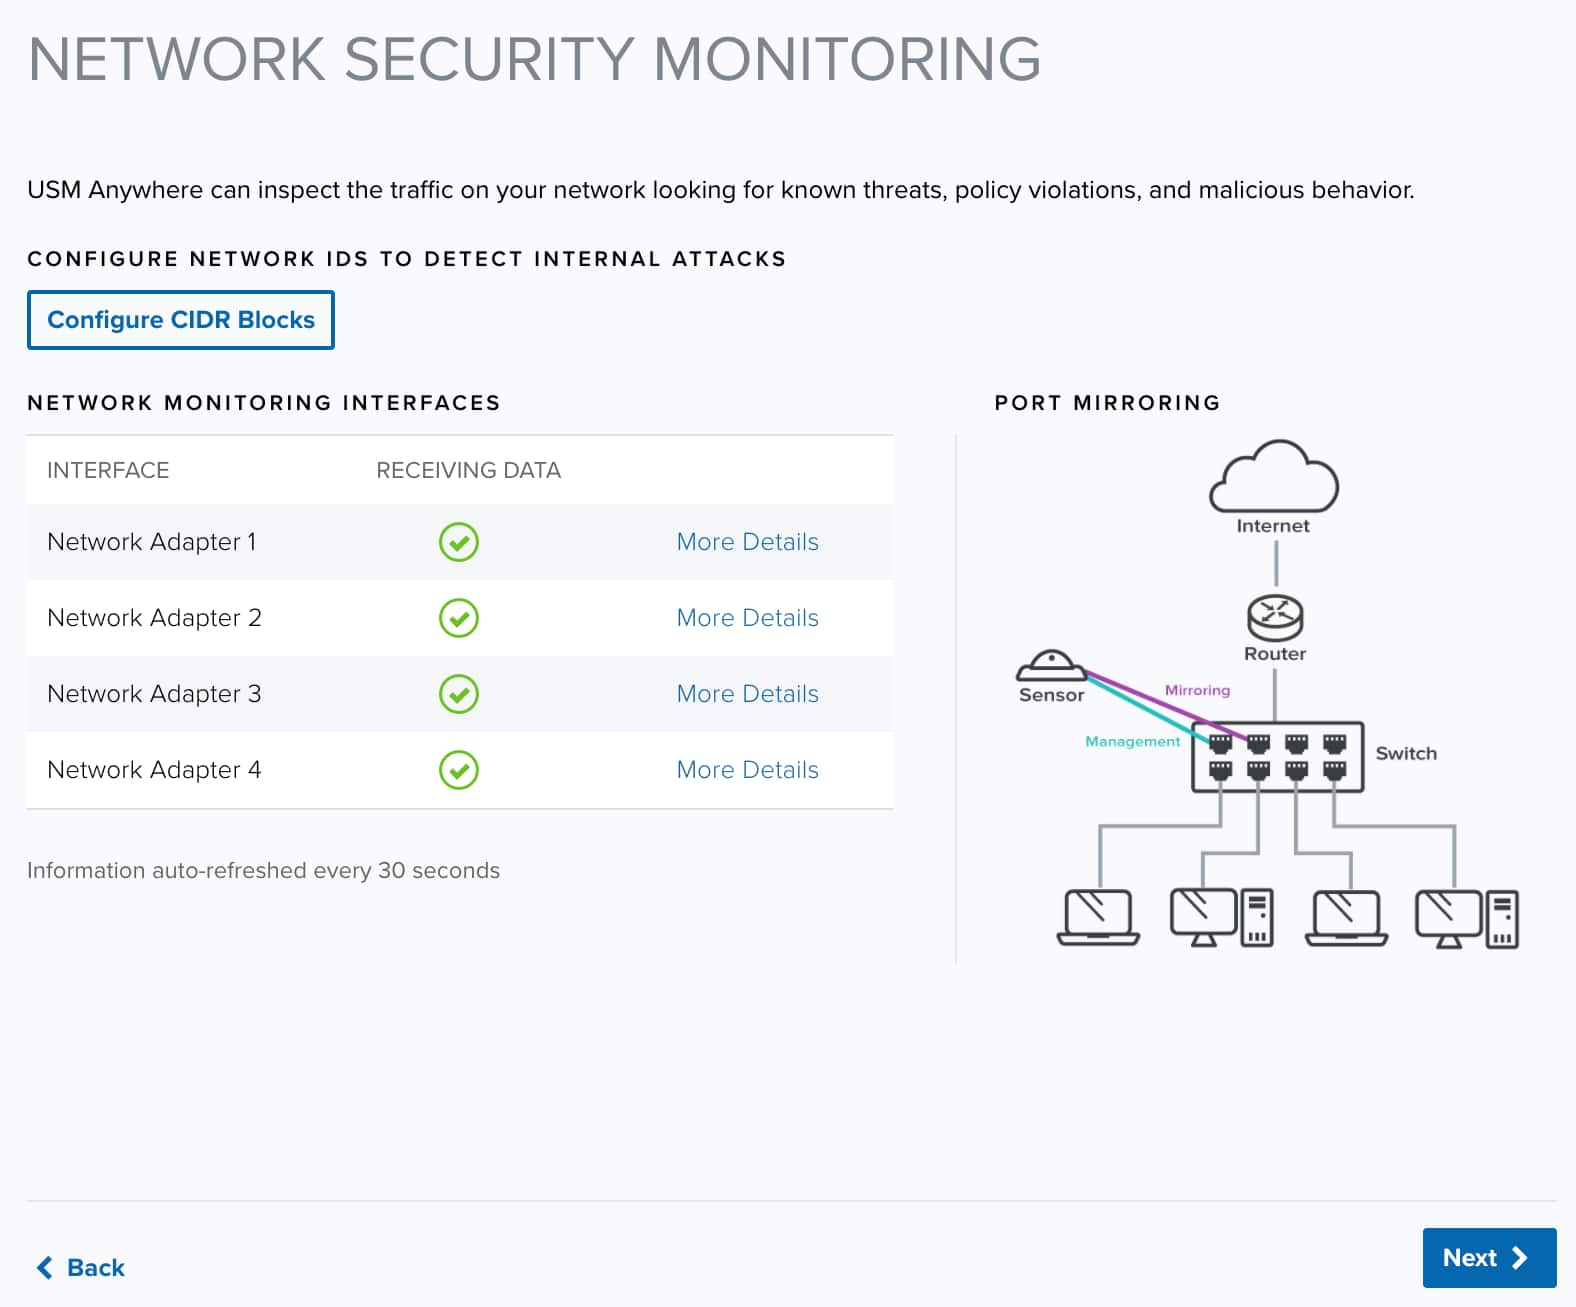Click the green checkmark for Network Adapter 4
The height and width of the screenshot is (1307, 1576).
pos(459,770)
